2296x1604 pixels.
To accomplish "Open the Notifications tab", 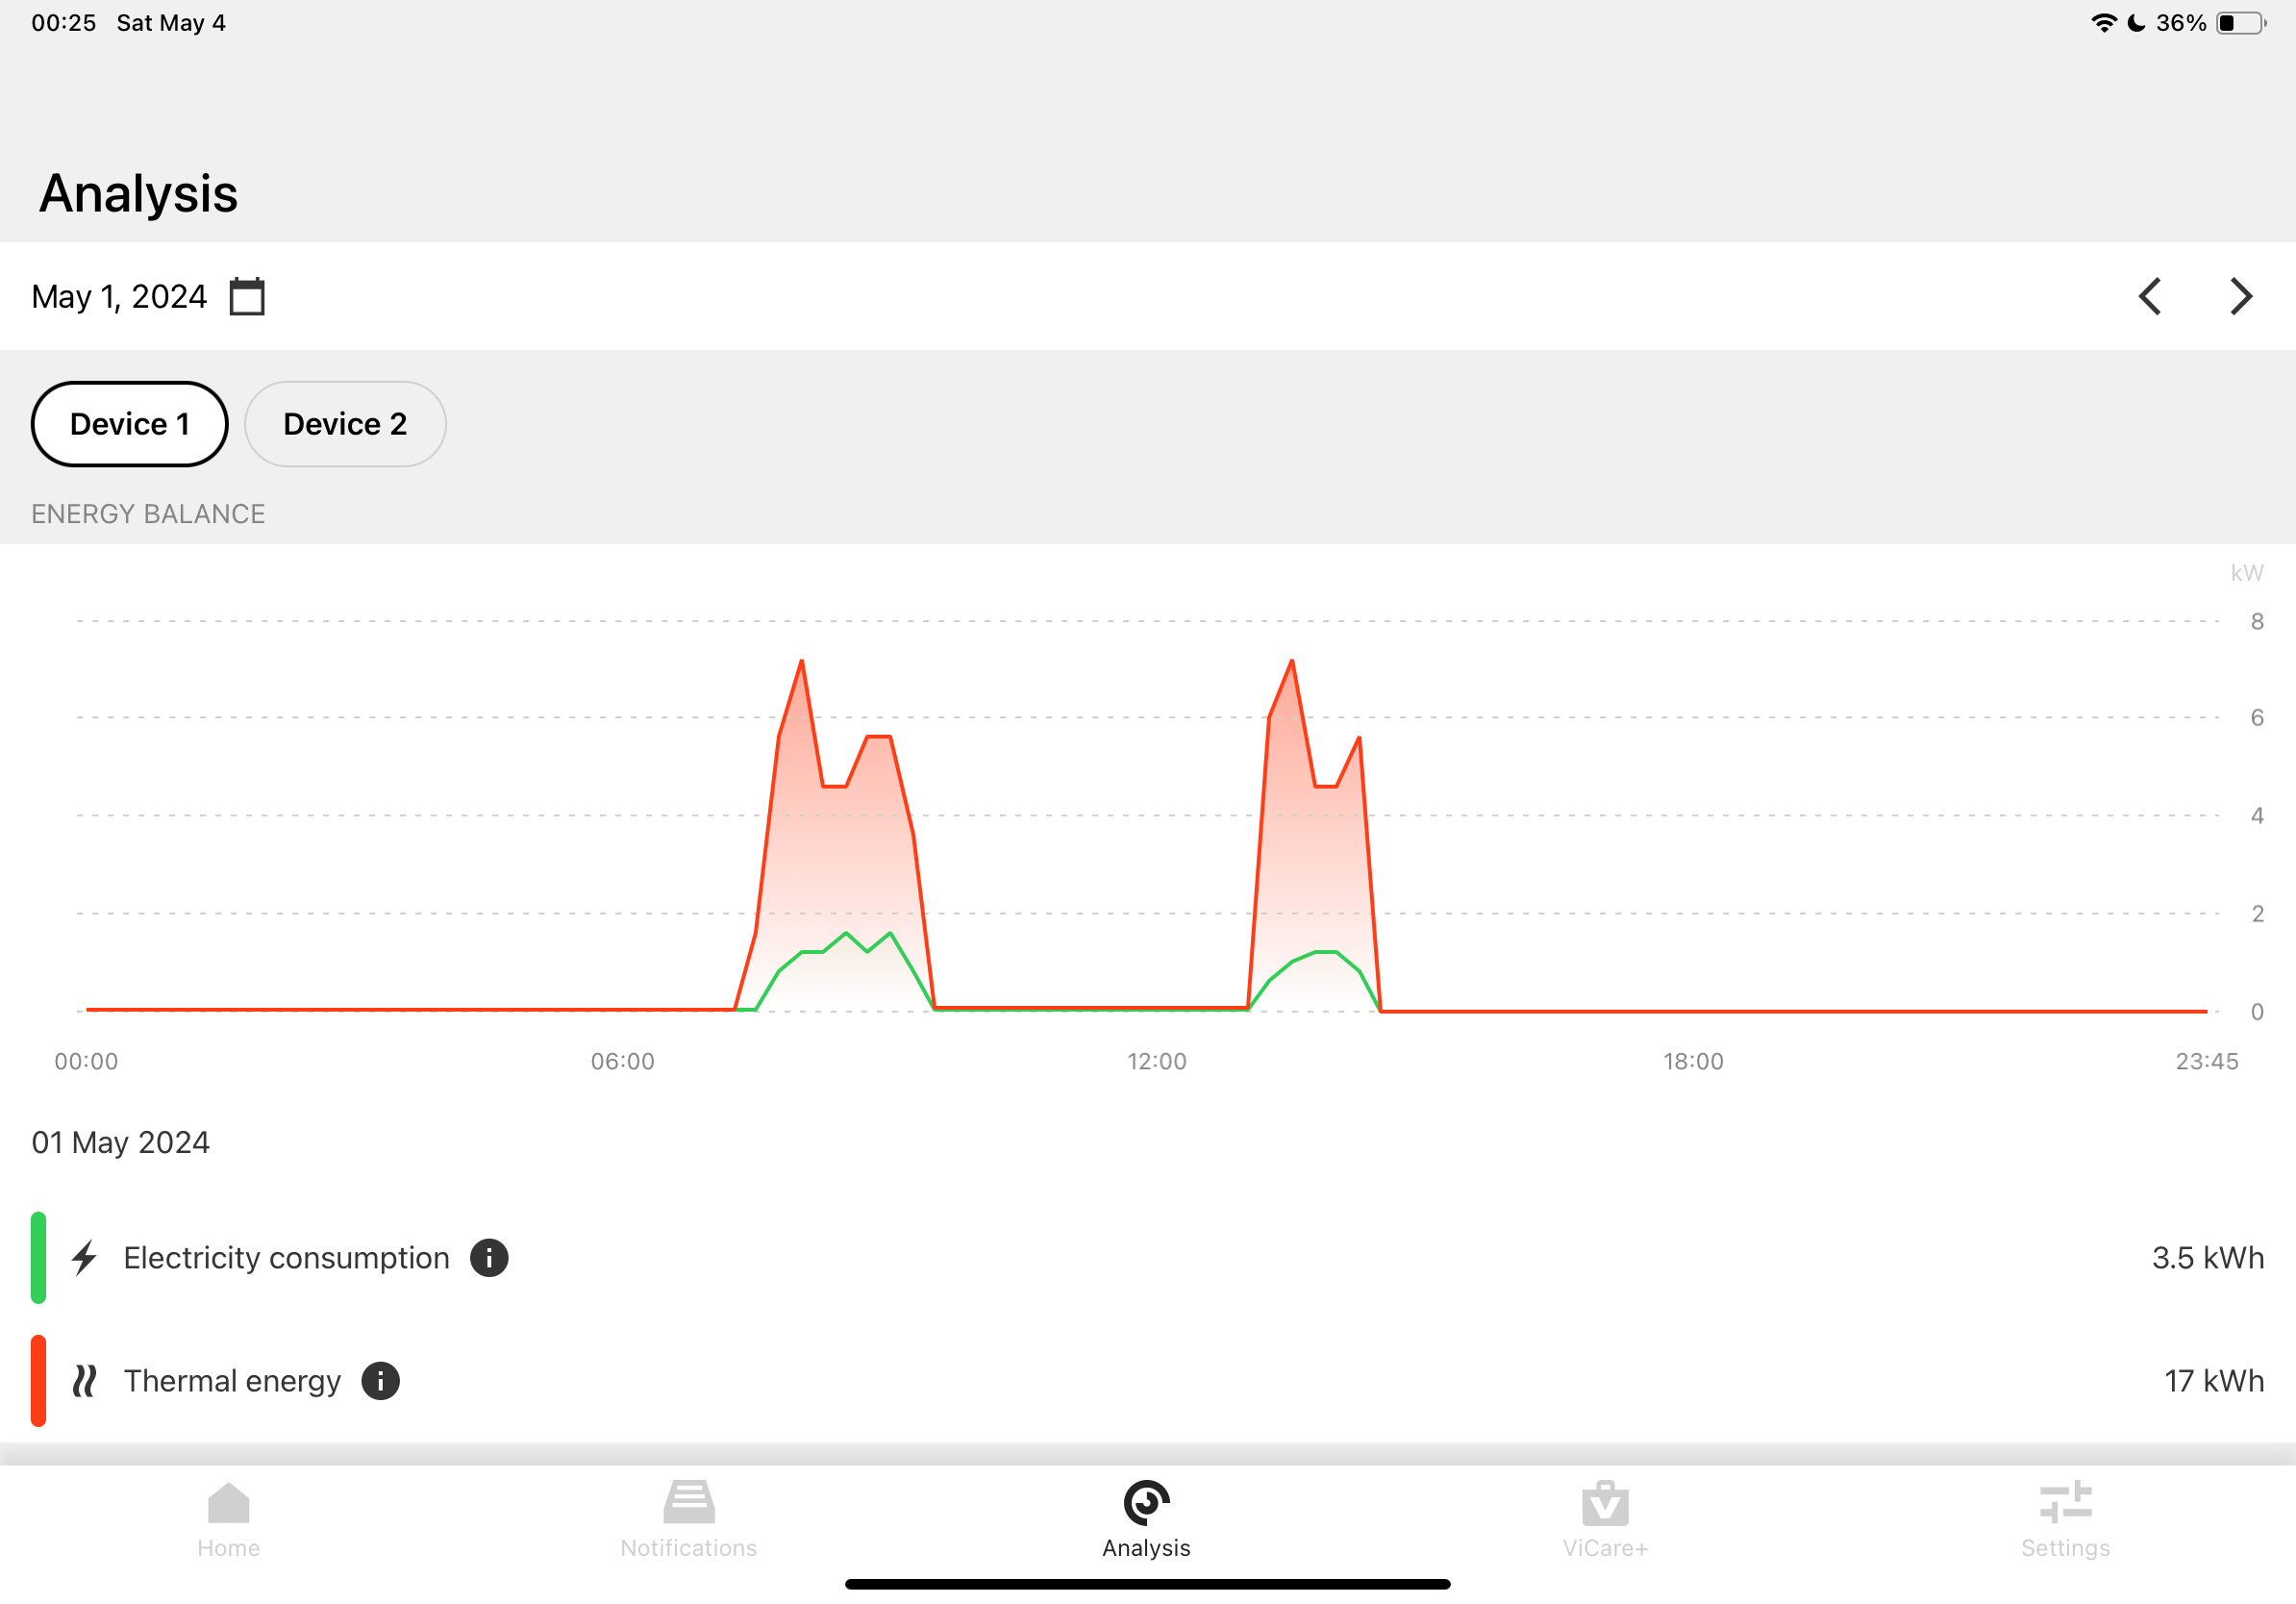I will [689, 1520].
